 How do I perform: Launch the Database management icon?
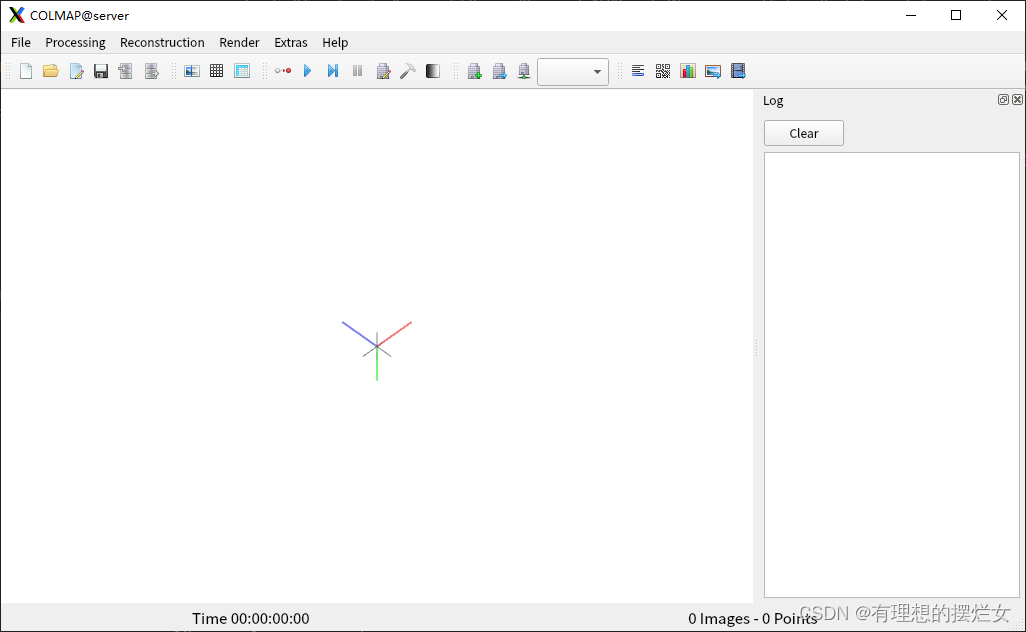click(242, 71)
